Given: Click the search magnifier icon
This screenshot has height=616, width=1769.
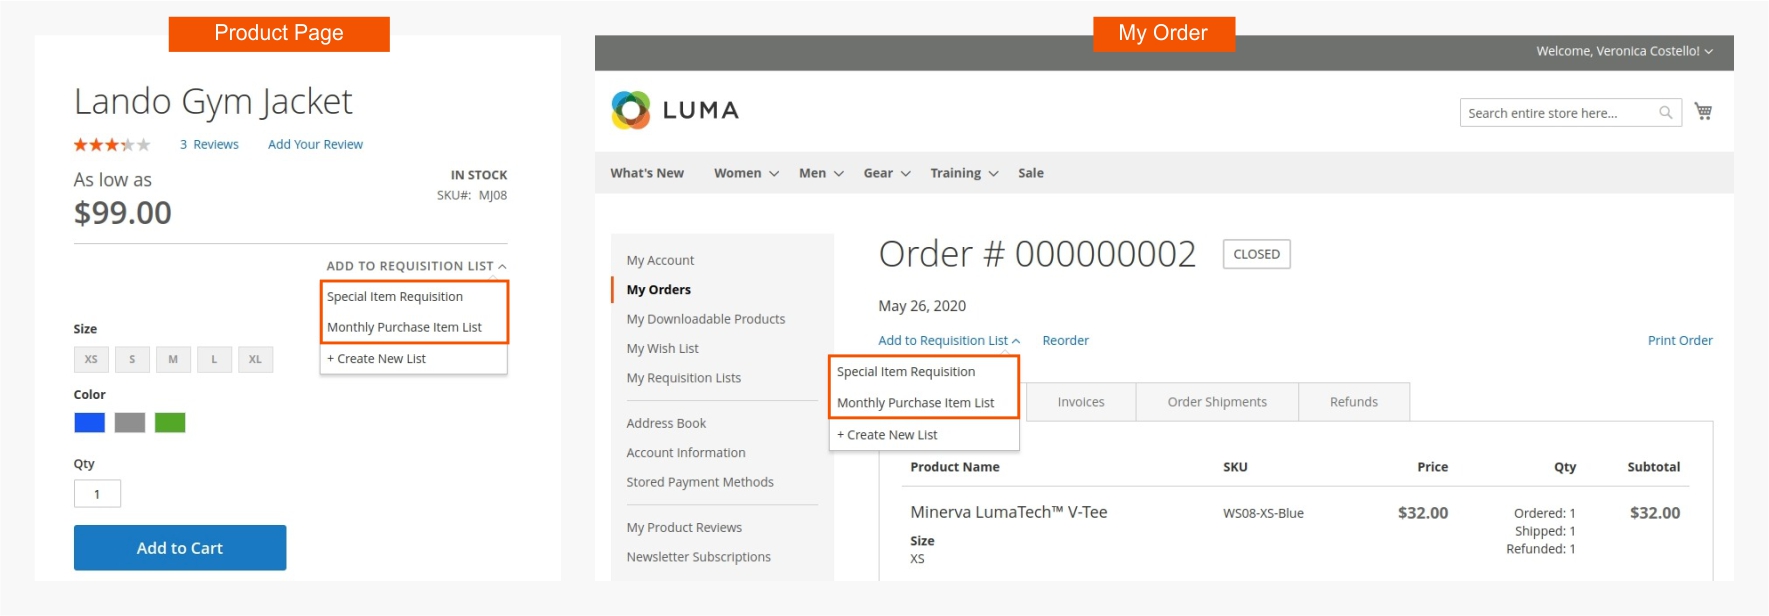Looking at the screenshot, I should [1665, 112].
